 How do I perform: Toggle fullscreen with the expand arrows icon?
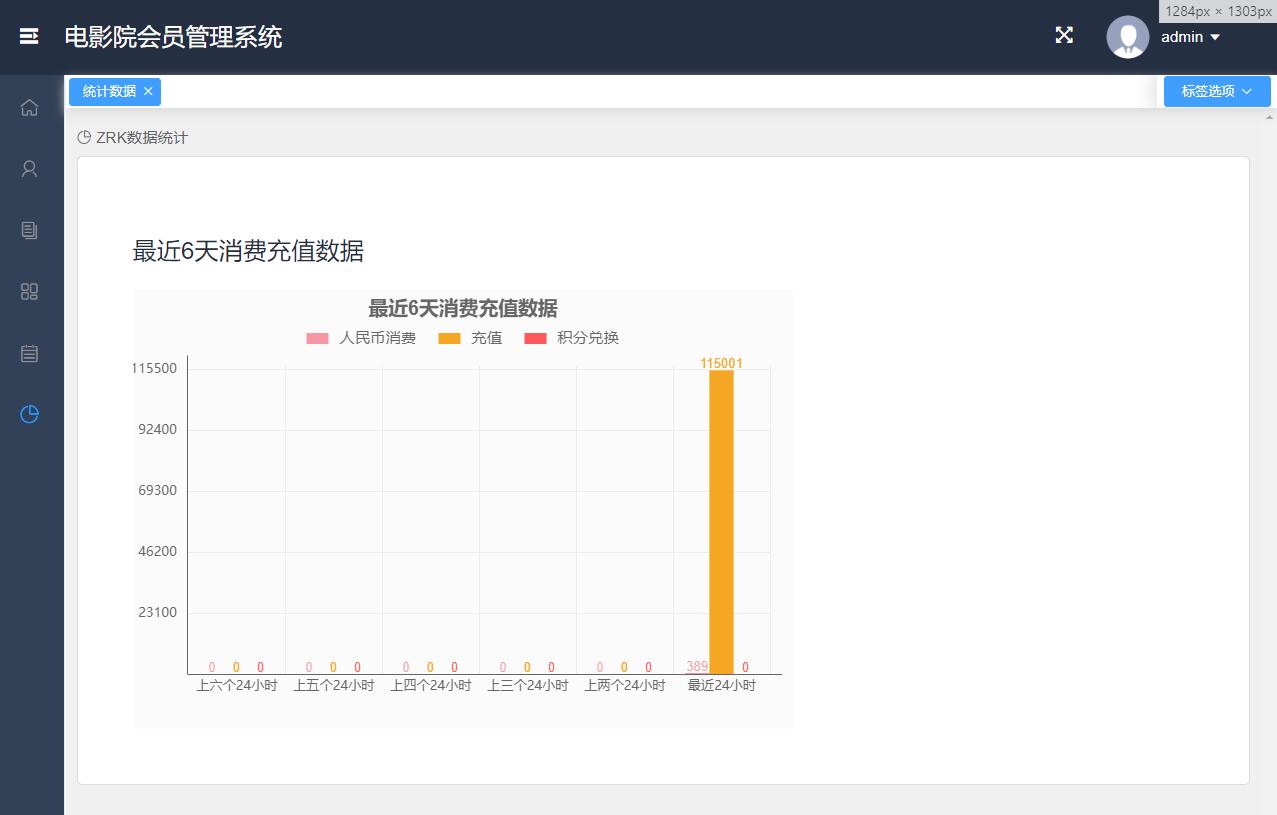pos(1063,35)
